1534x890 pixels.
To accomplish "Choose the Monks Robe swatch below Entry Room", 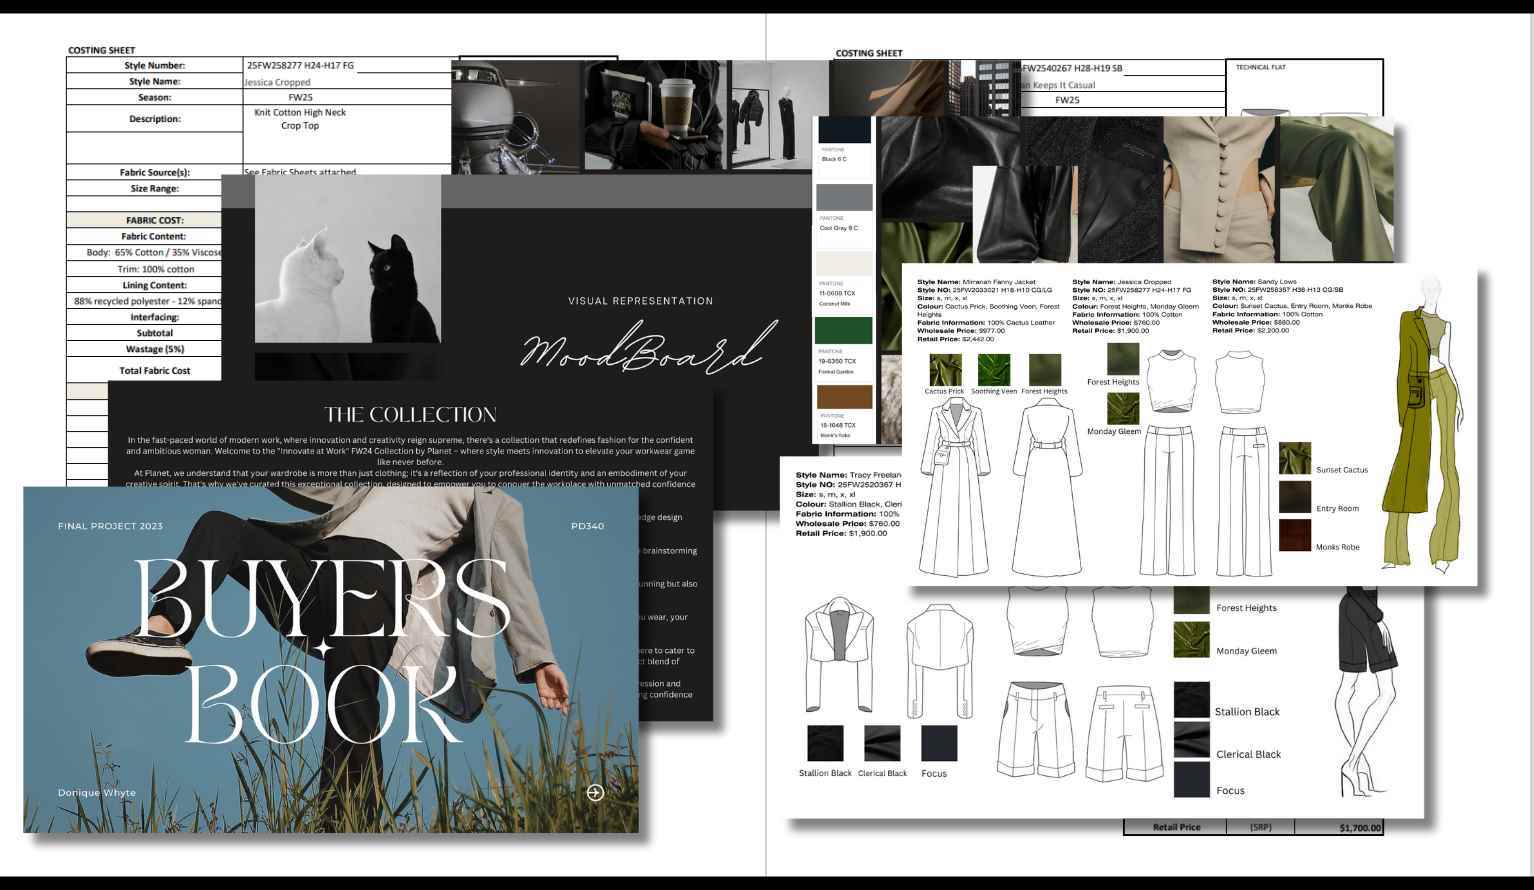I will pyautogui.click(x=1295, y=535).
